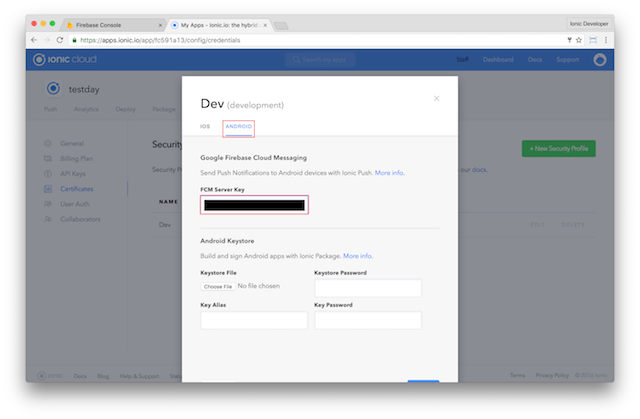640x419 pixels.
Task: Open the user avatar icon in header
Action: [x=599, y=60]
